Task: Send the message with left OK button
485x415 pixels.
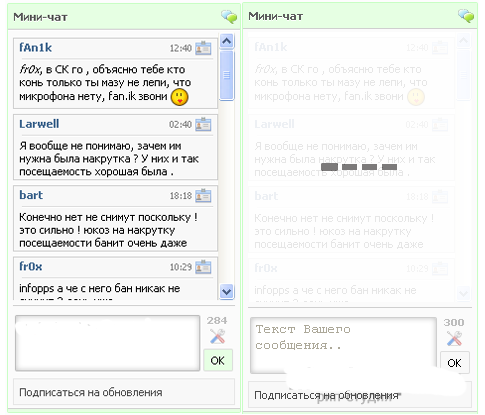Action: [x=218, y=360]
